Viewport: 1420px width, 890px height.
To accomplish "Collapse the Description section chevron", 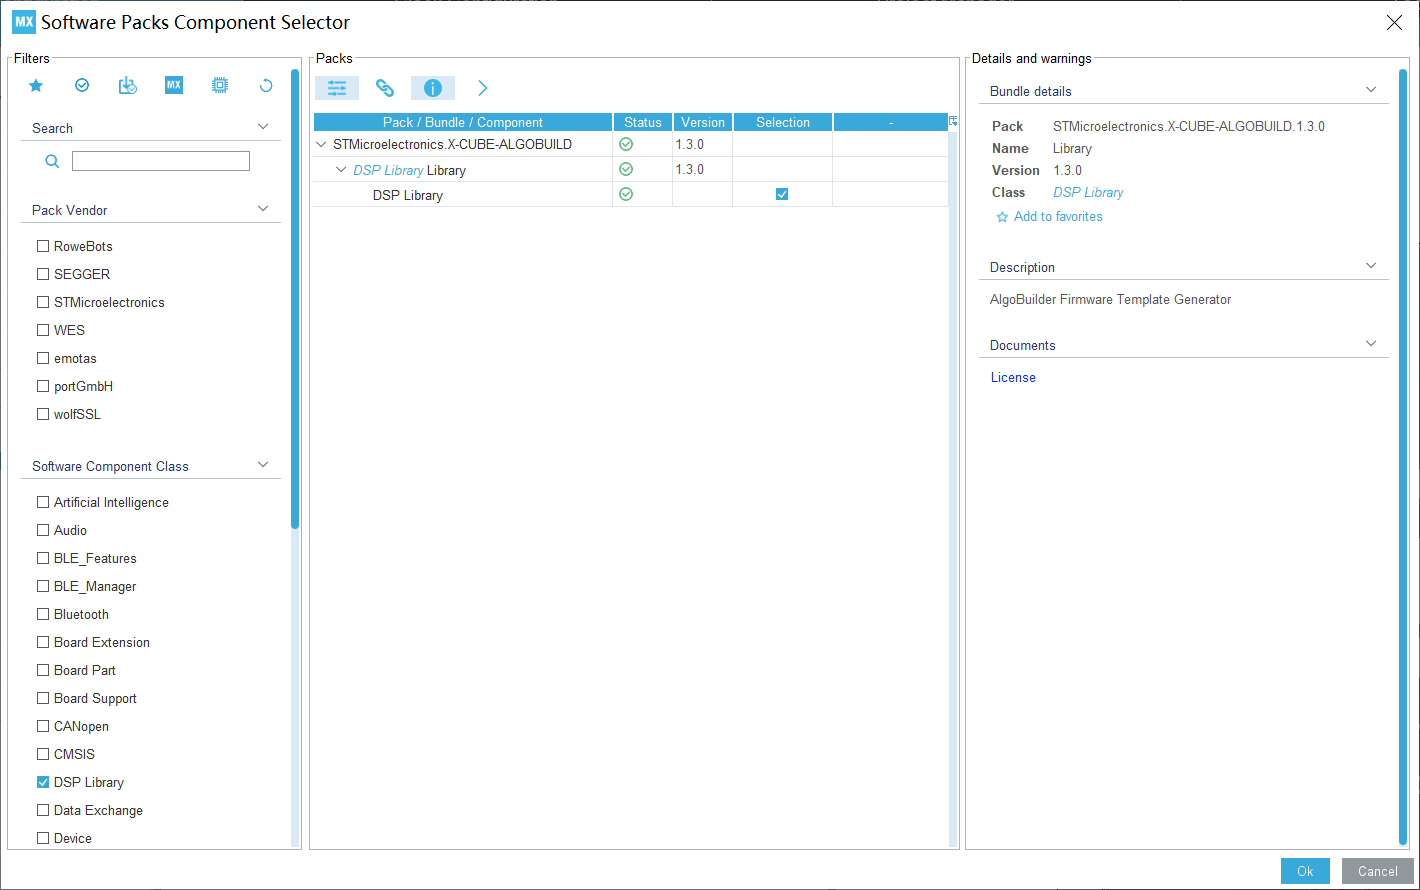I will [1371, 265].
